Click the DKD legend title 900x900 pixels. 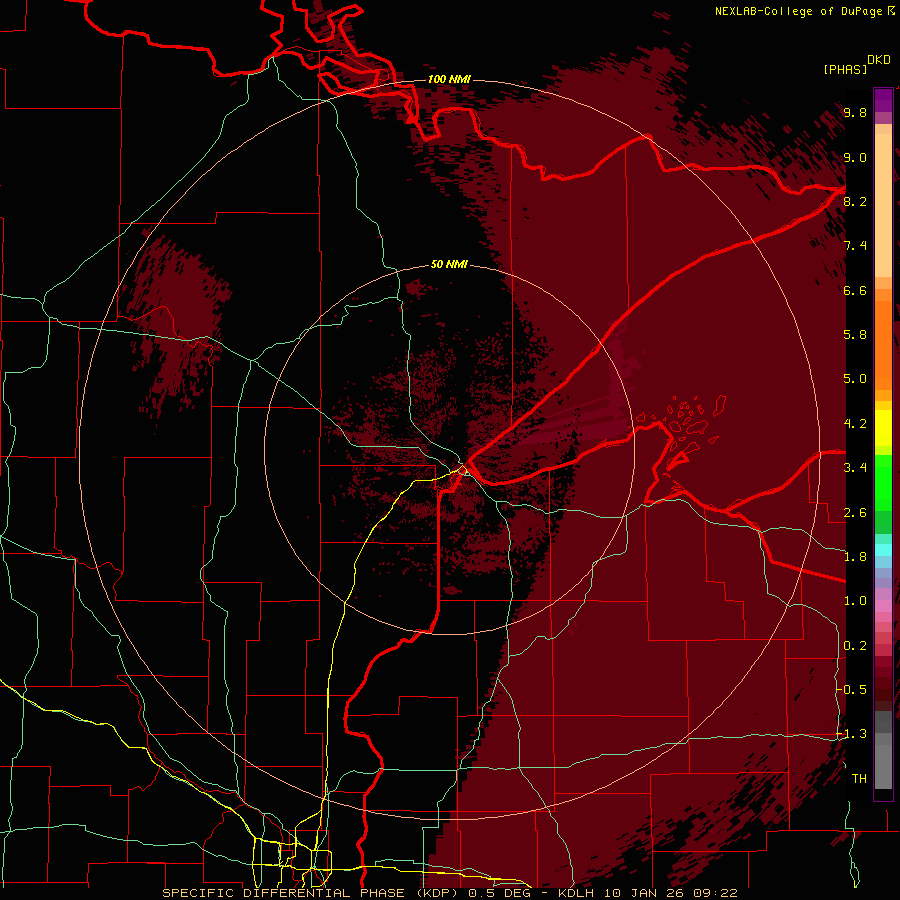879,60
